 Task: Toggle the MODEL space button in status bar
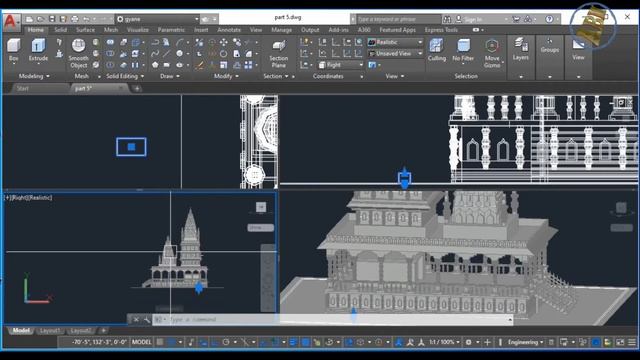tap(142, 342)
